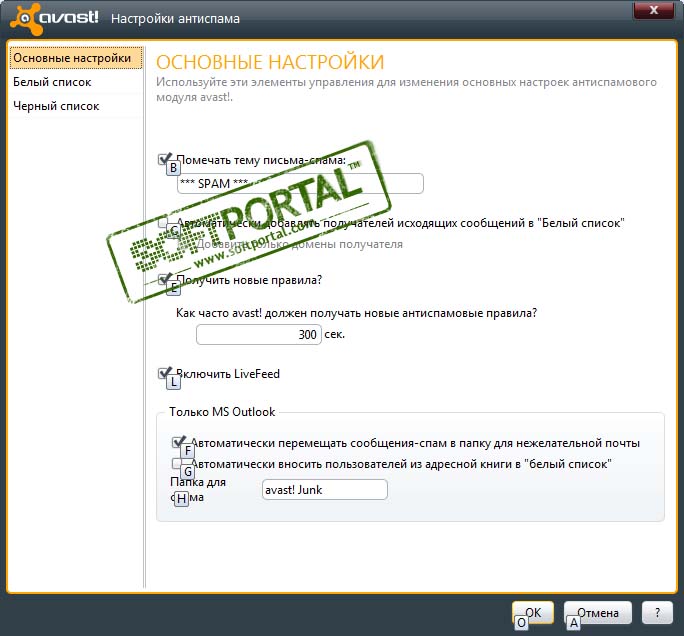
Task: Click the *** SPAM *** subject field
Action: click(300, 183)
